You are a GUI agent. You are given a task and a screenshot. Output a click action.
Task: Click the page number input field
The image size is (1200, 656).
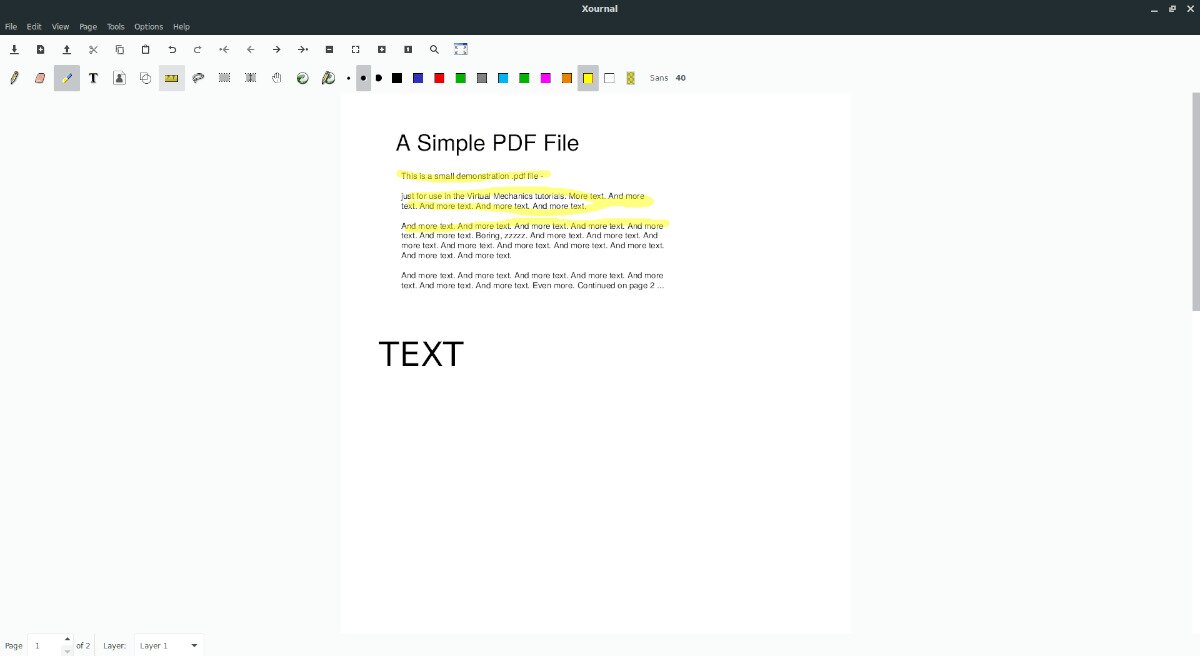tap(45, 645)
